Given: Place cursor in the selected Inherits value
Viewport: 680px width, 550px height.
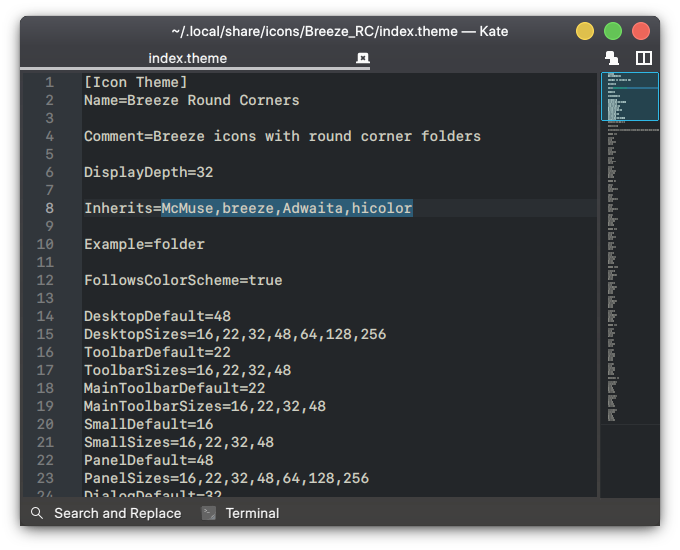Looking at the screenshot, I should coord(287,208).
